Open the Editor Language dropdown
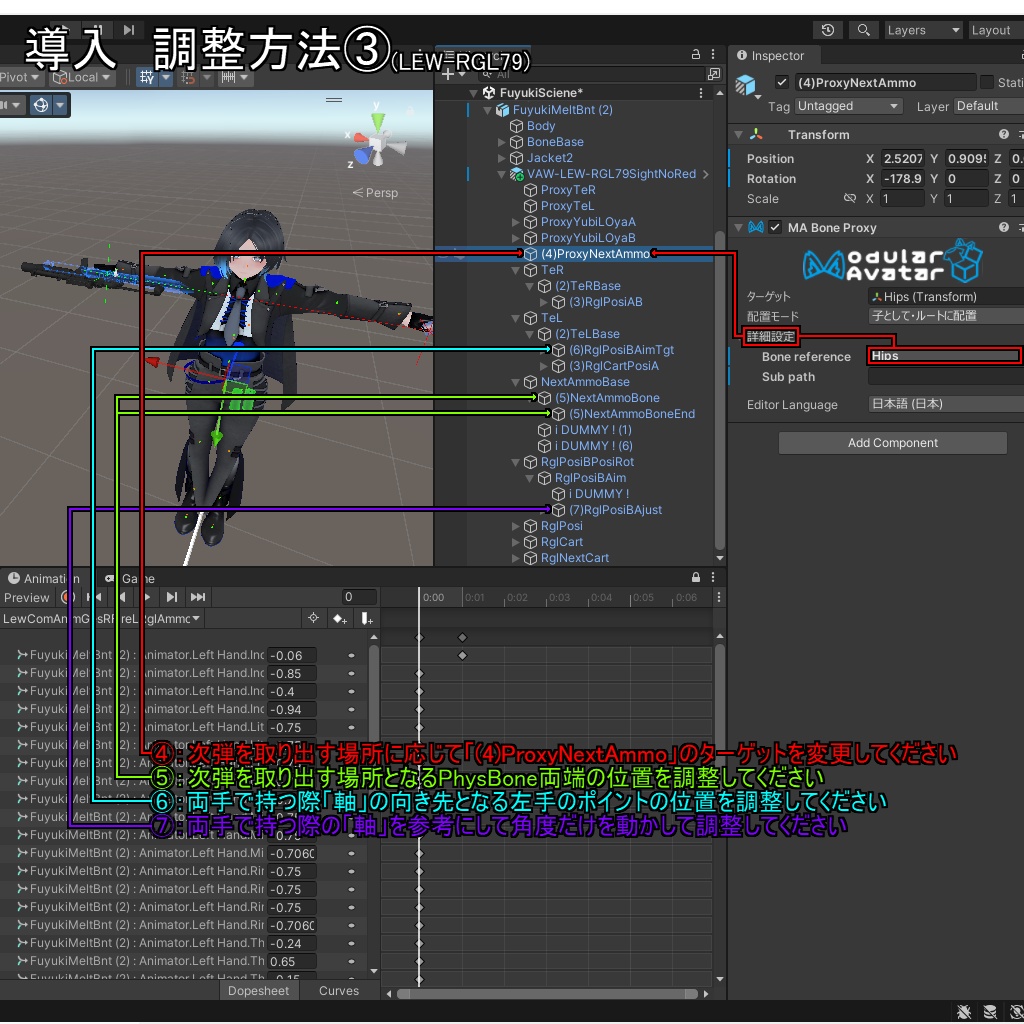The height and width of the screenshot is (1024, 1024). [x=945, y=404]
